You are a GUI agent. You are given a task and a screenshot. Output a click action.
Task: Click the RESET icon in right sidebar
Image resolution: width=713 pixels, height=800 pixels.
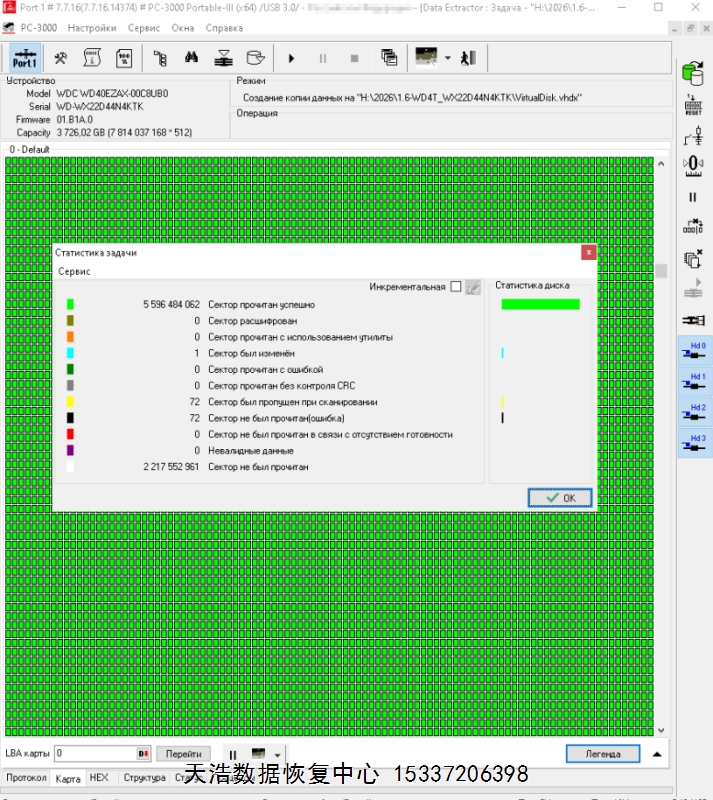pyautogui.click(x=692, y=107)
